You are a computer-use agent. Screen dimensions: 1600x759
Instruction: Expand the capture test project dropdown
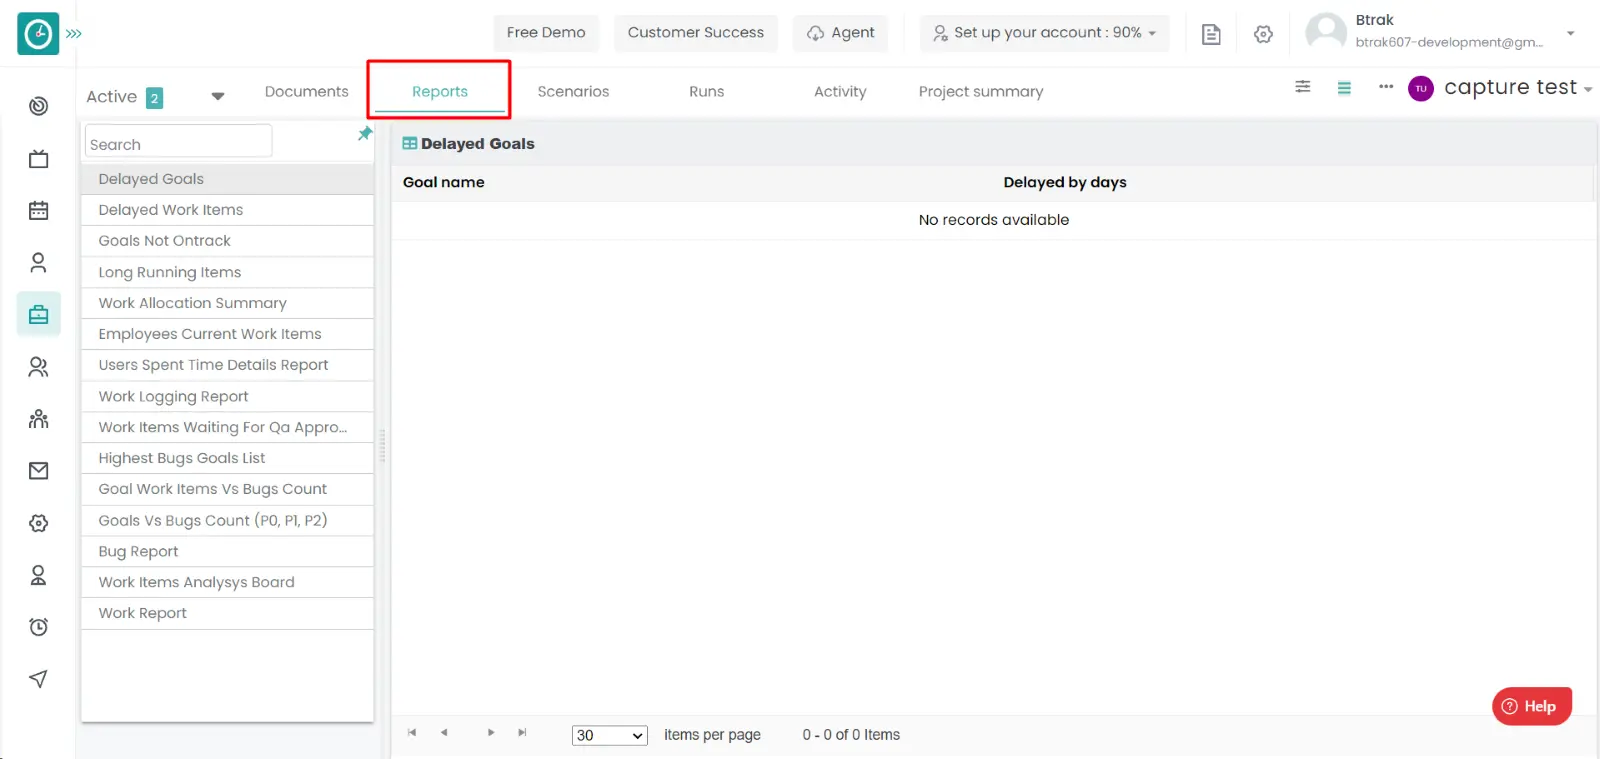point(1587,90)
